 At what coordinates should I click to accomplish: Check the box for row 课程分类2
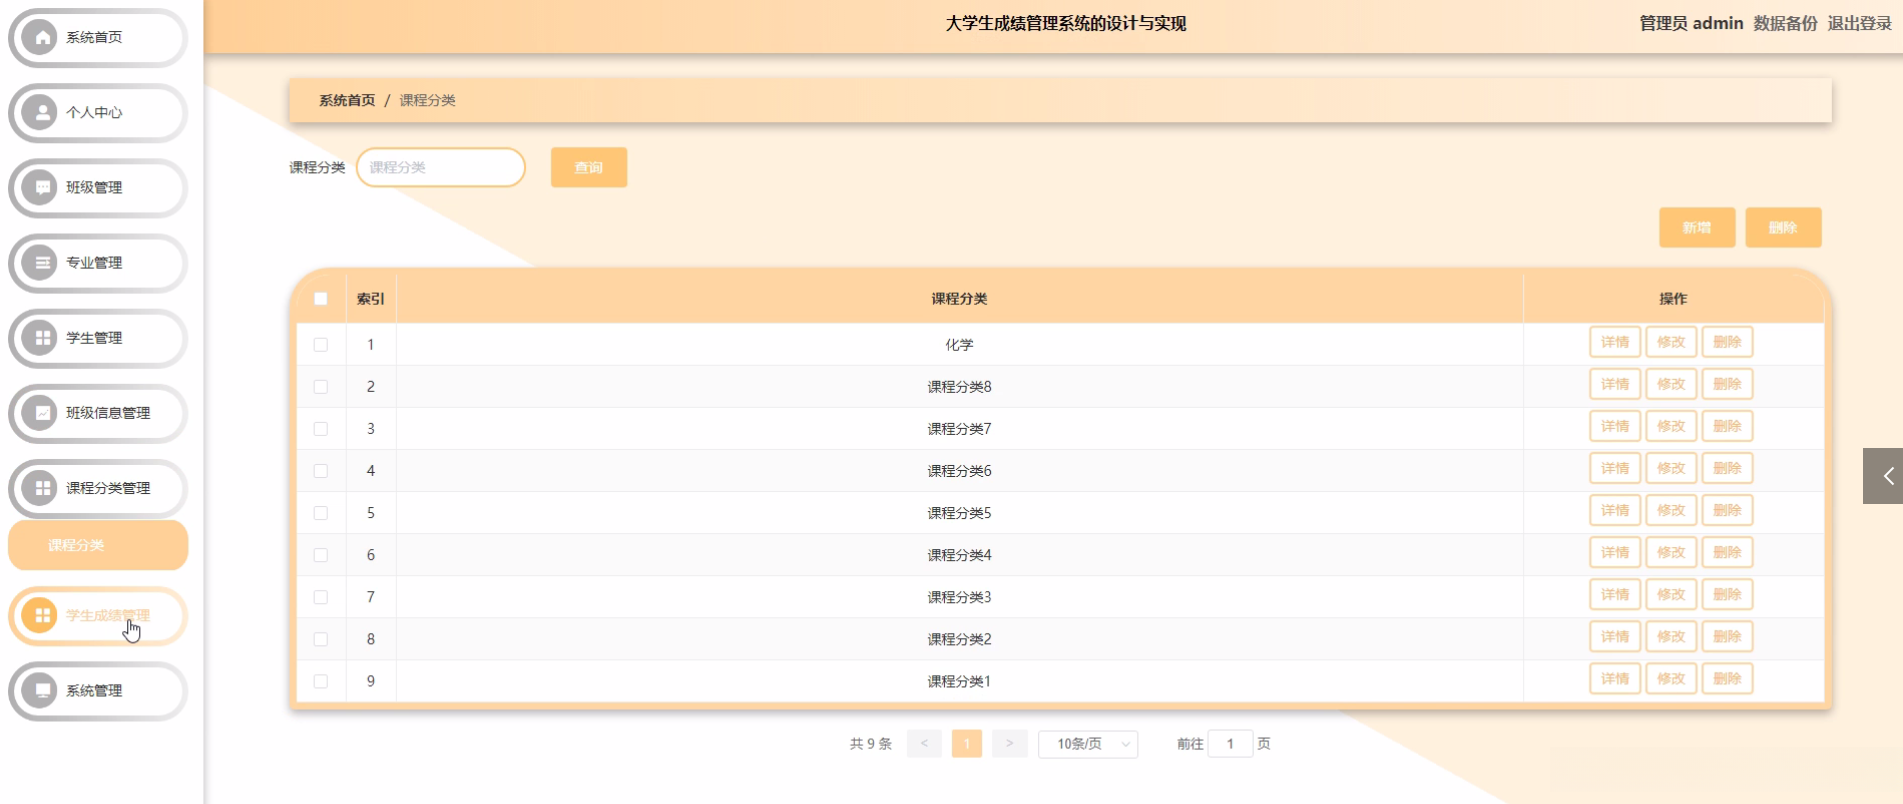pos(321,639)
